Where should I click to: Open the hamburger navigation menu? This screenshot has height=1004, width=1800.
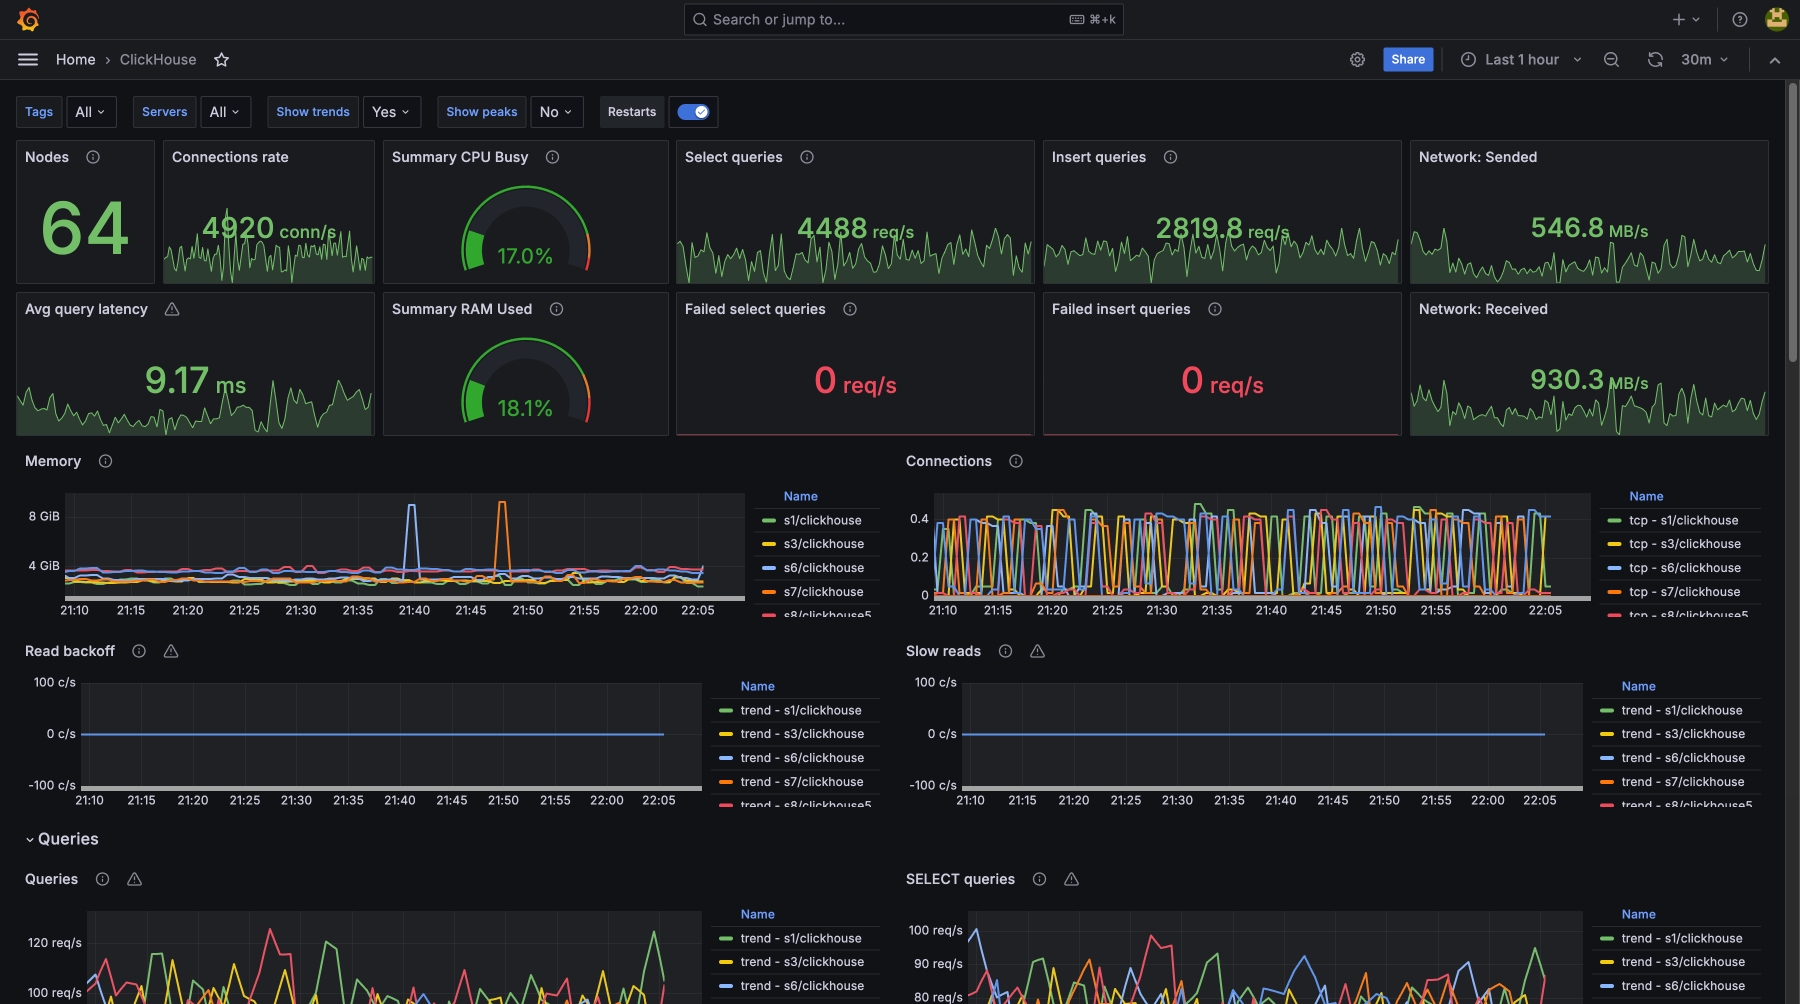click(x=28, y=60)
